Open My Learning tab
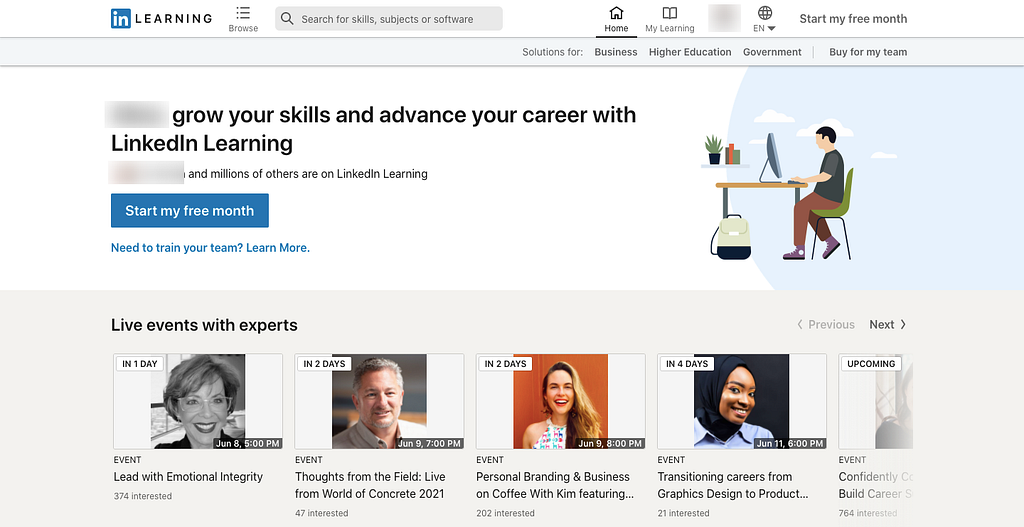 tap(669, 20)
